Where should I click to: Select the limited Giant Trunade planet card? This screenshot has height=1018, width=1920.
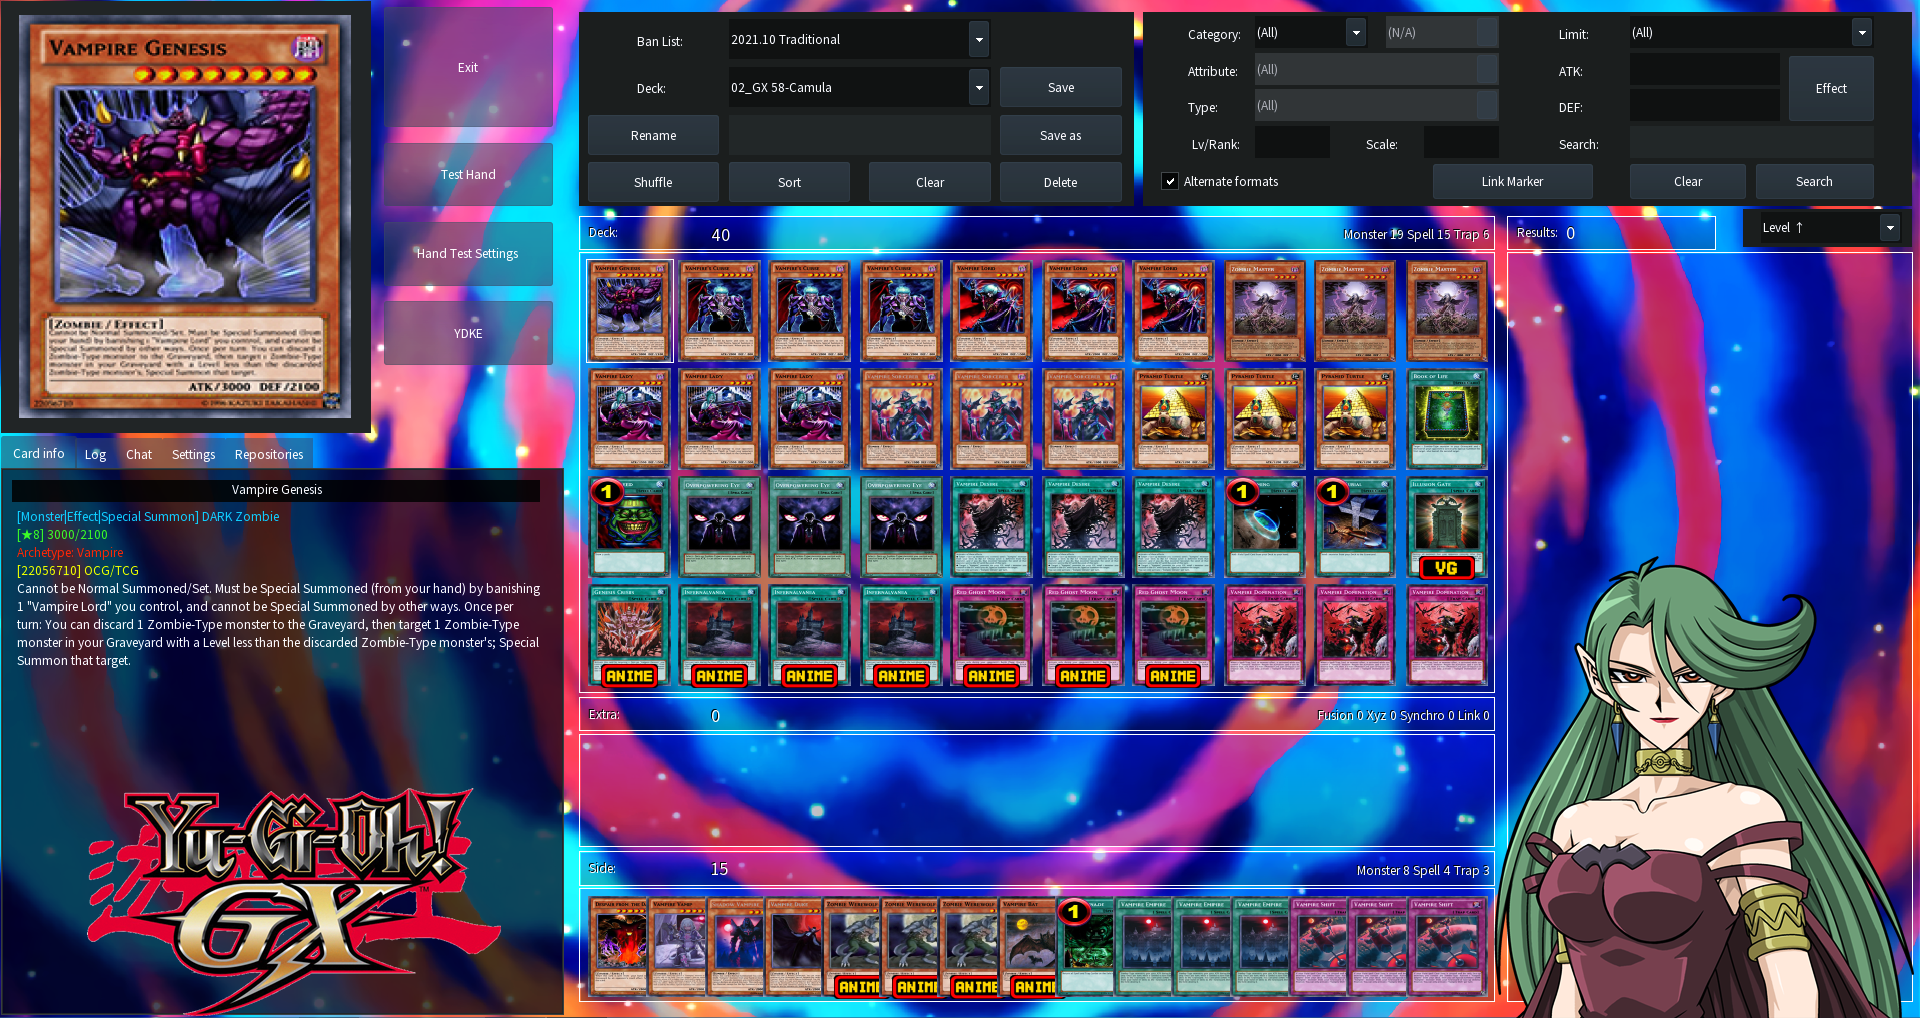(x=1264, y=527)
